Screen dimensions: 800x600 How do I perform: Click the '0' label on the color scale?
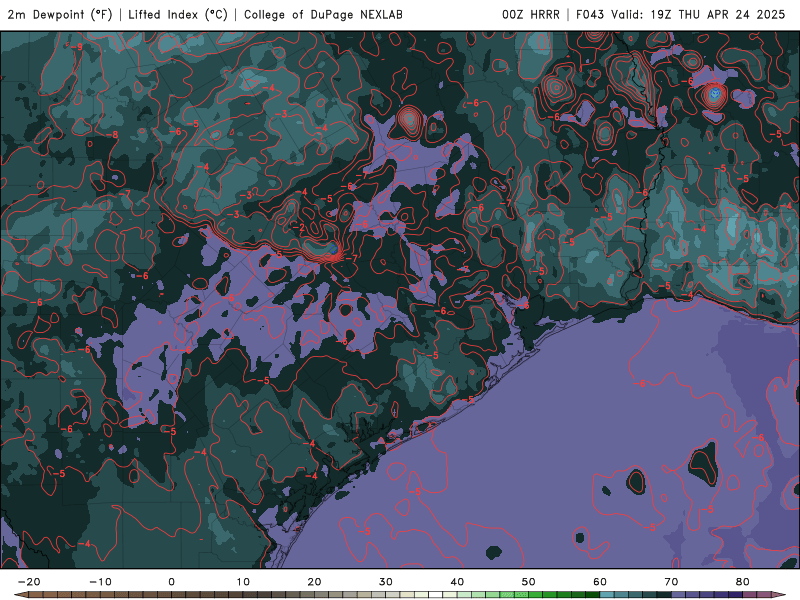point(171,582)
